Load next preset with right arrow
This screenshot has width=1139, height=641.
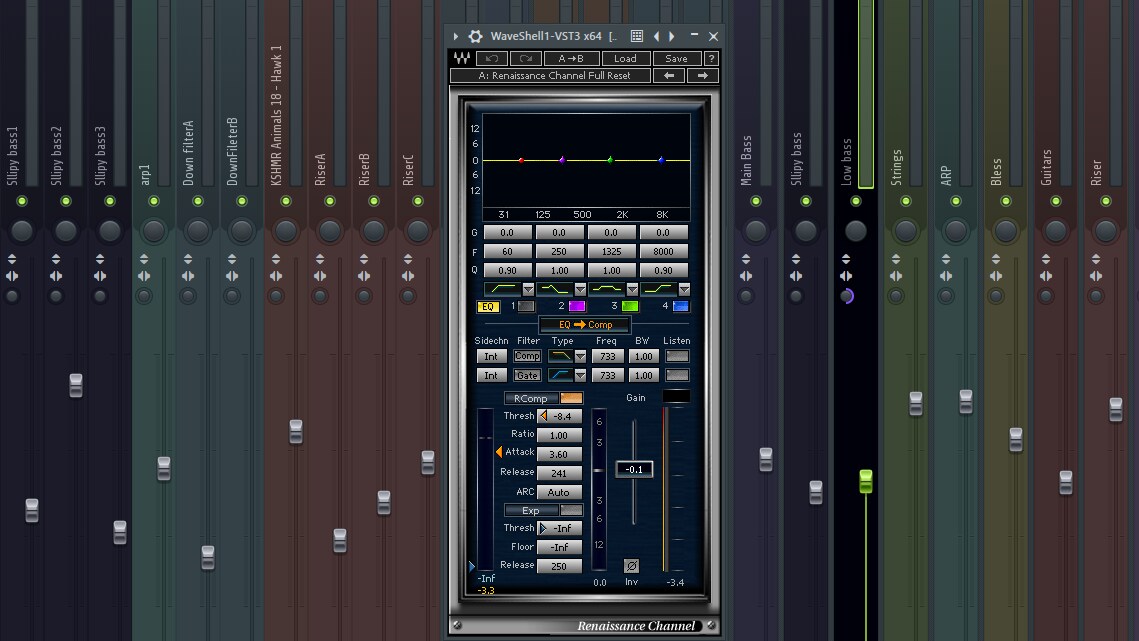pyautogui.click(x=702, y=76)
